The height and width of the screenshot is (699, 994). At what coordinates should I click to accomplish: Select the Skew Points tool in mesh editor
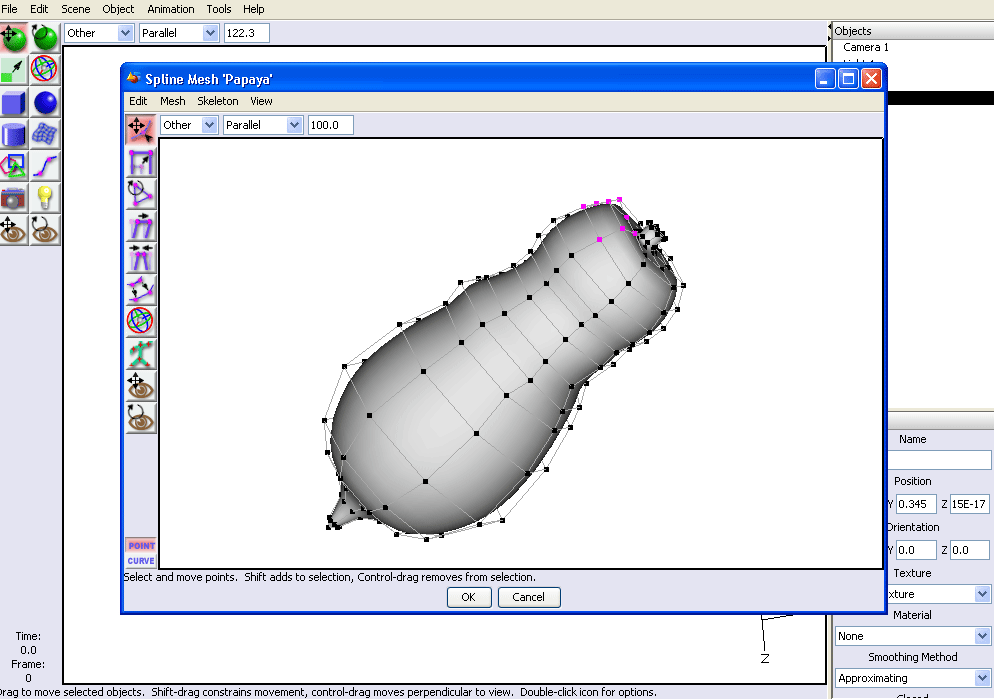(x=140, y=225)
